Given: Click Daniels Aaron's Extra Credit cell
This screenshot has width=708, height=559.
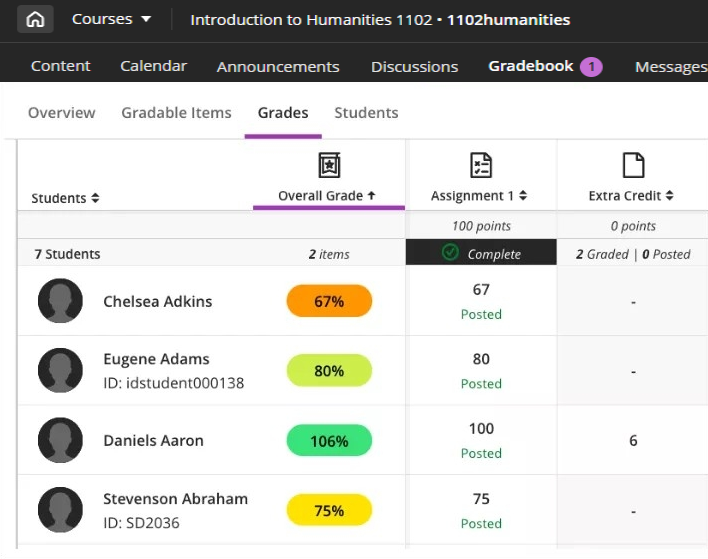Looking at the screenshot, I should [x=633, y=441].
